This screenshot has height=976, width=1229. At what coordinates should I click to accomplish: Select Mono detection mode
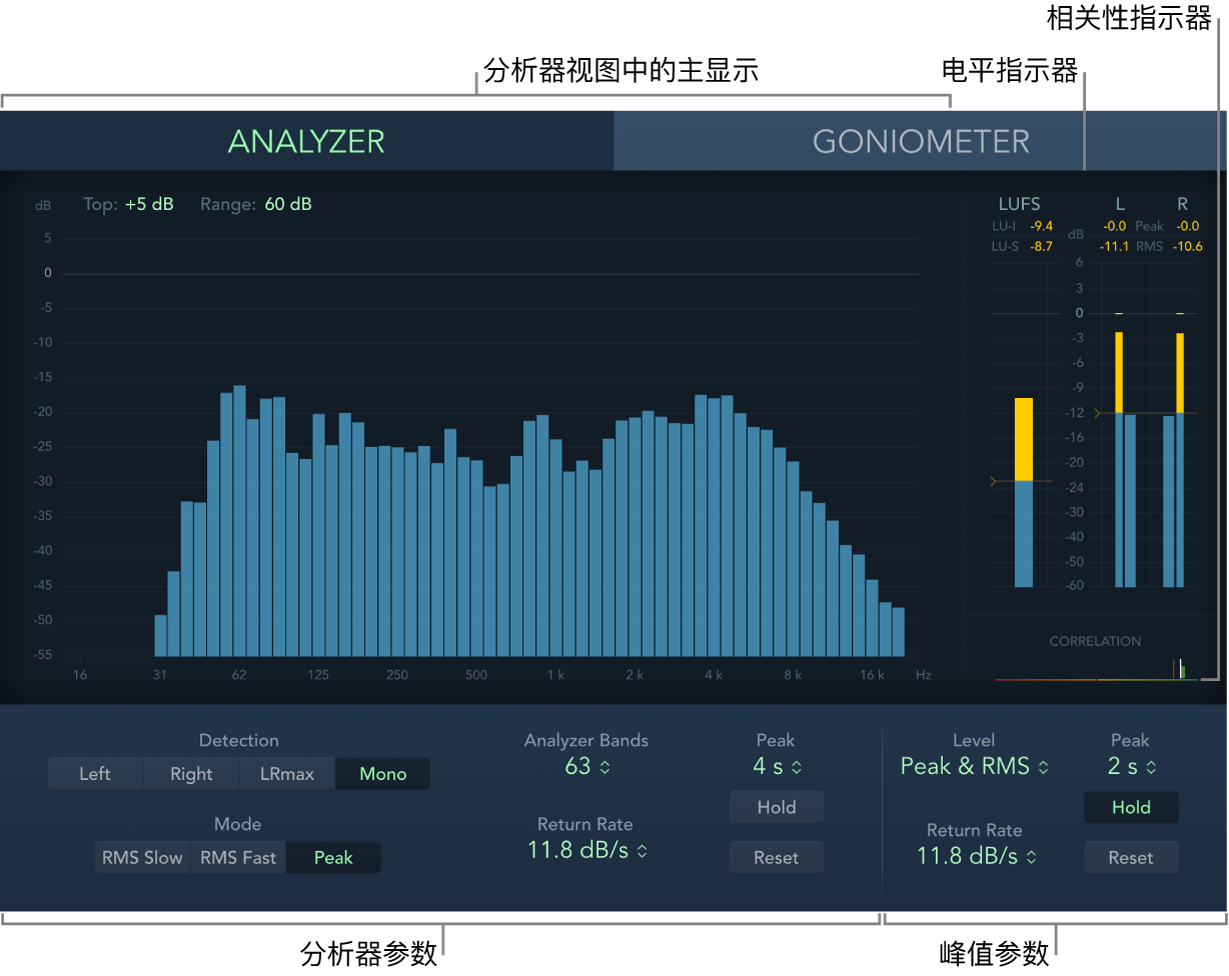pyautogui.click(x=382, y=773)
